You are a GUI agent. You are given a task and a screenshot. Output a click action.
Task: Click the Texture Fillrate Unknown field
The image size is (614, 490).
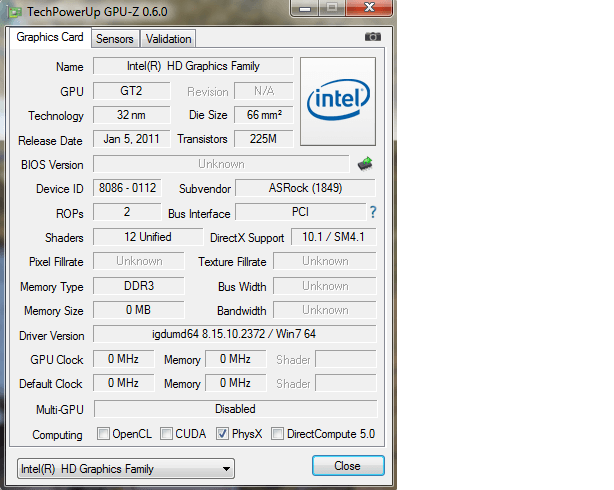click(x=325, y=261)
